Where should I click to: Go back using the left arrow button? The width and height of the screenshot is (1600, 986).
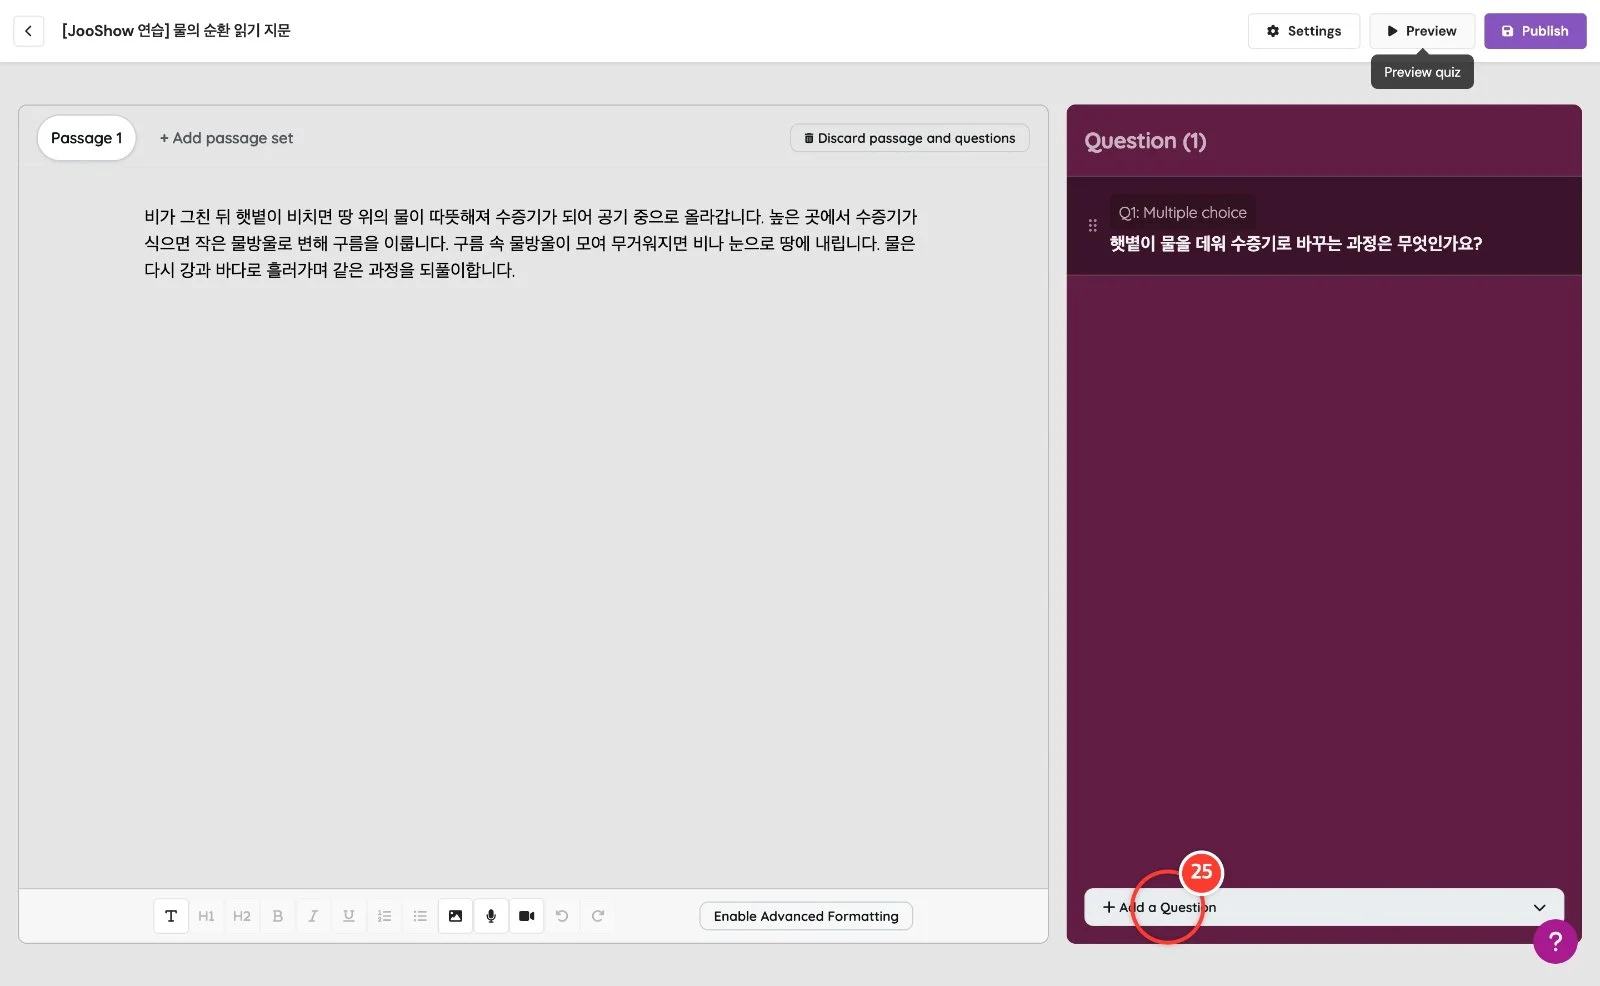pyautogui.click(x=28, y=31)
